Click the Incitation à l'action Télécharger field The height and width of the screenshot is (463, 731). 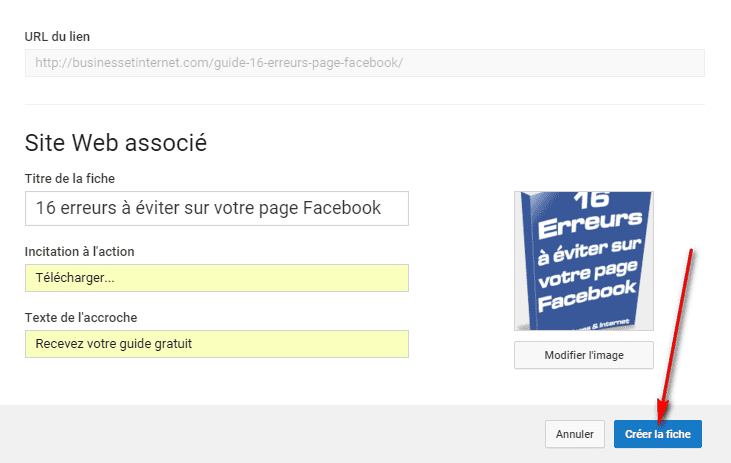point(217,278)
